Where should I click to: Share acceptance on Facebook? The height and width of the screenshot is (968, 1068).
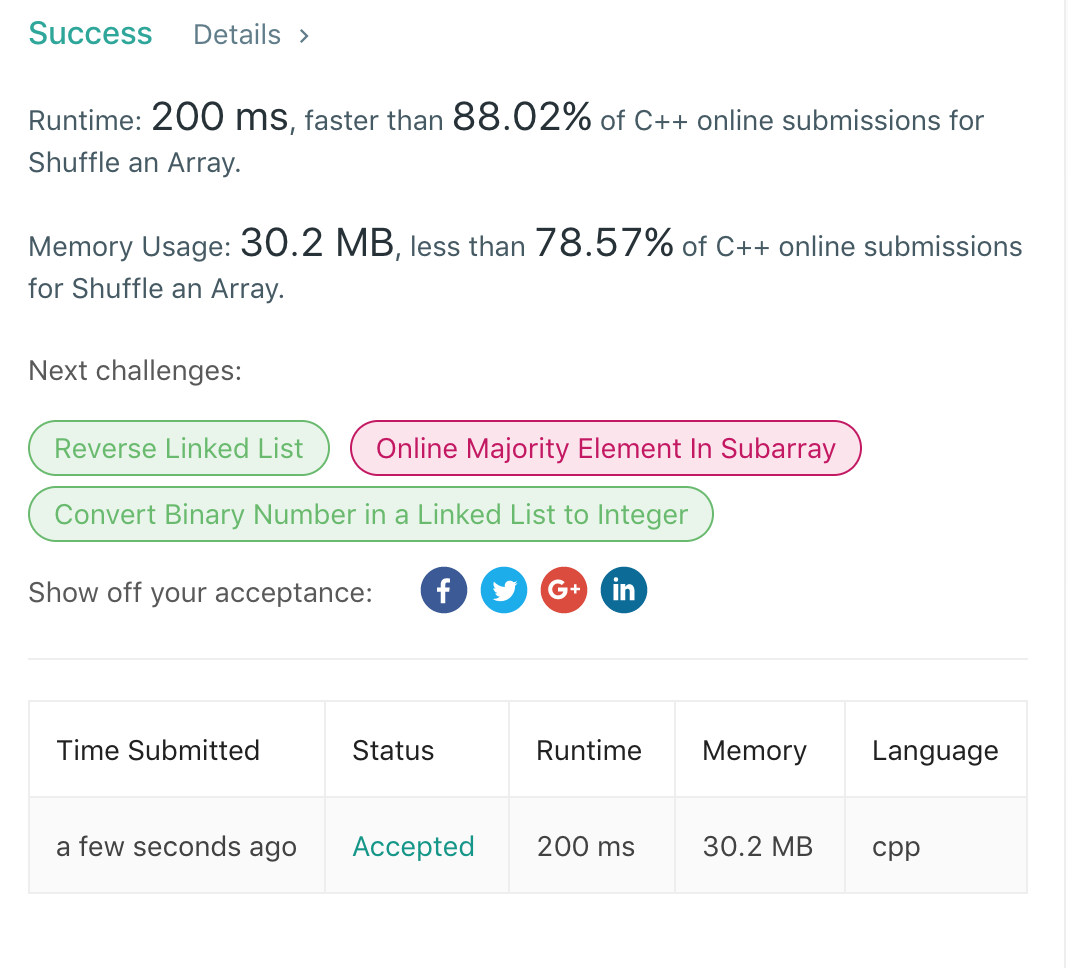[x=443, y=591]
